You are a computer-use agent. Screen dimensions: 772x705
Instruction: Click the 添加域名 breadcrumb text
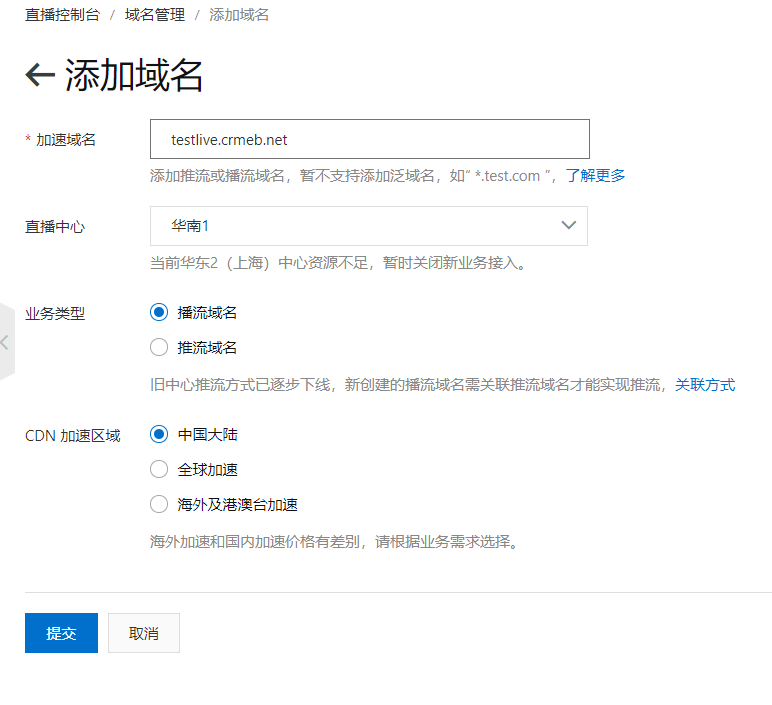coord(239,15)
